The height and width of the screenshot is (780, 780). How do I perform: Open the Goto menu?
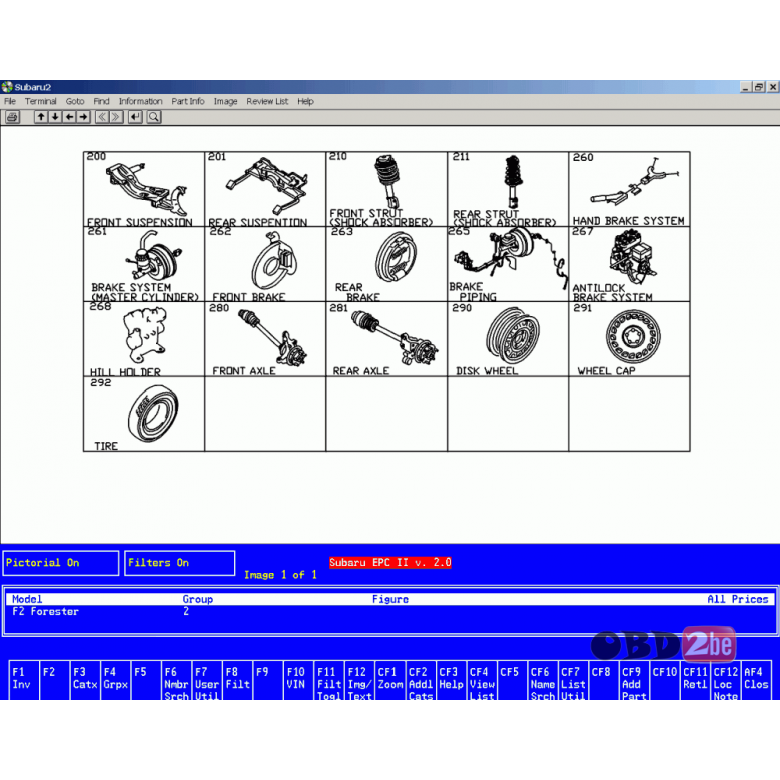pos(75,101)
